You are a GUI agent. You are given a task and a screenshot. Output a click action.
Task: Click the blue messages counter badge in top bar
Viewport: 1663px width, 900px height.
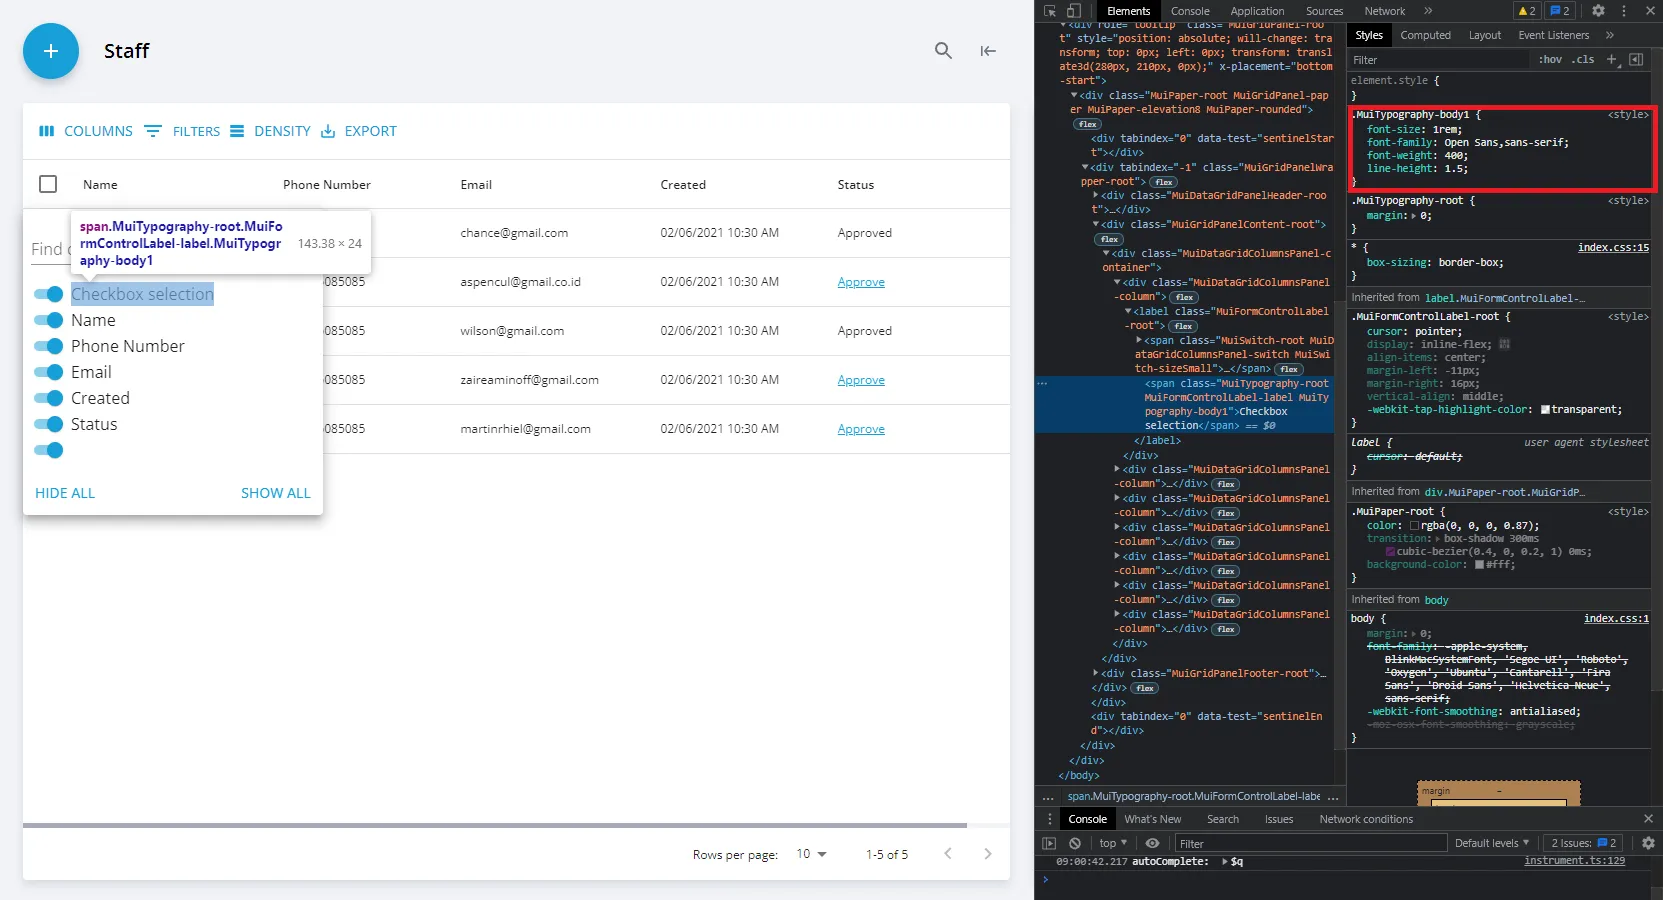[1559, 11]
